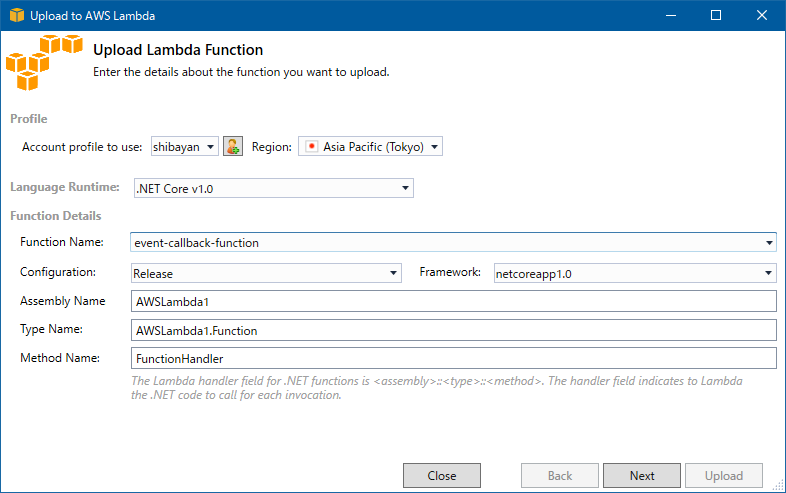Open the Account profile dropdown showing shibayan
The width and height of the screenshot is (786, 493).
tap(184, 146)
